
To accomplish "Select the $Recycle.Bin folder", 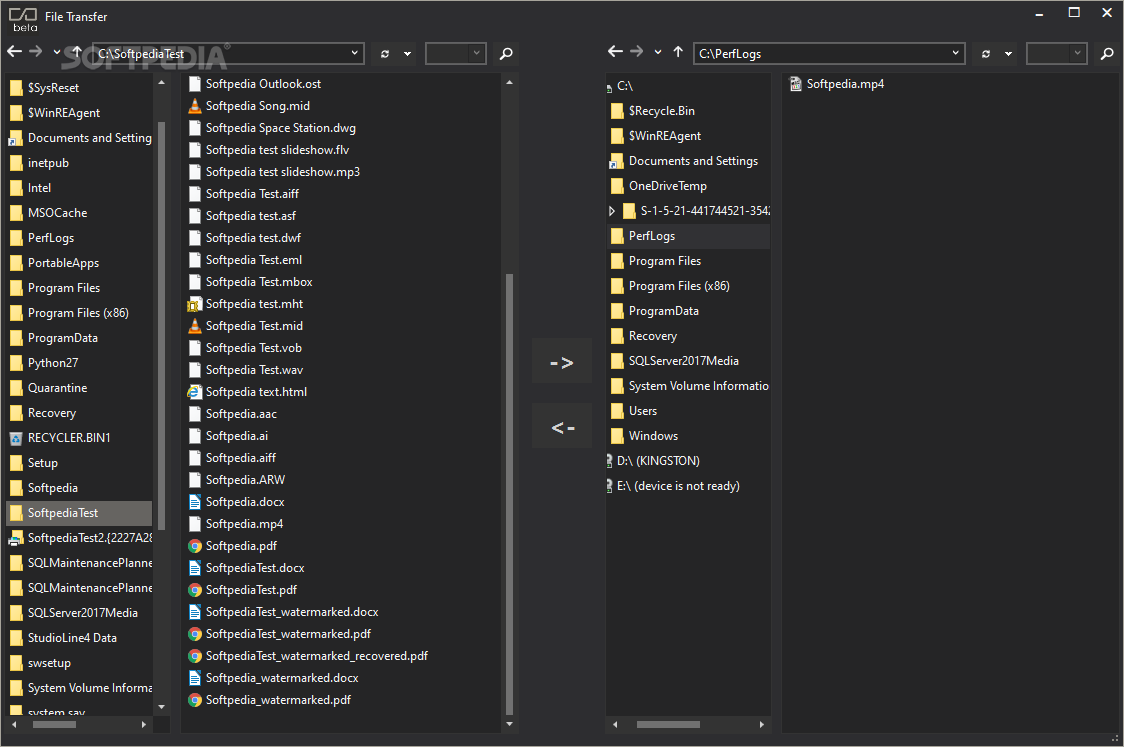I will [x=653, y=111].
